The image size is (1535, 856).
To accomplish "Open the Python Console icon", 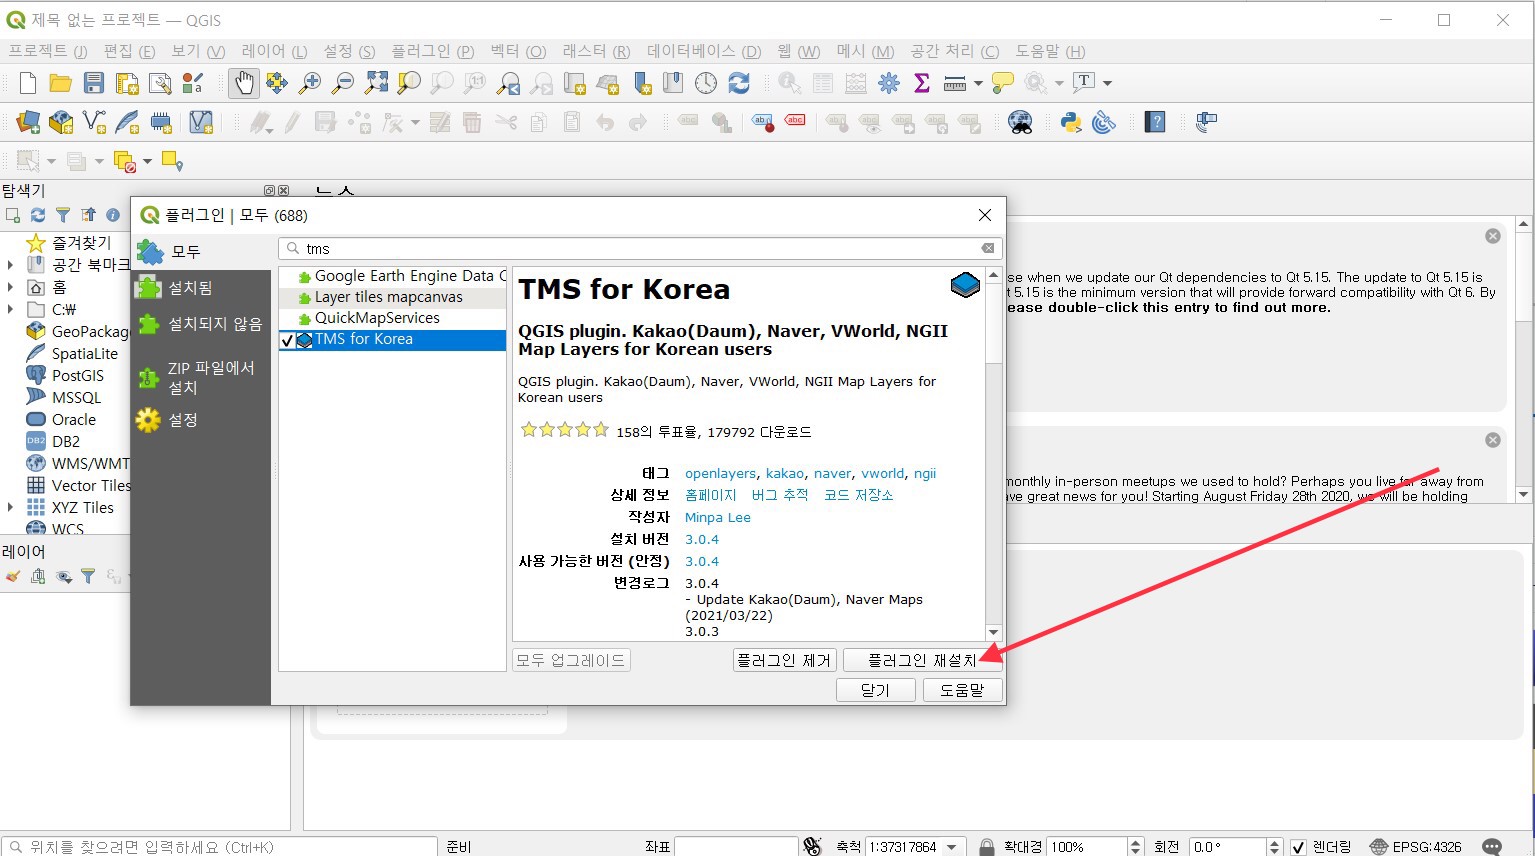I will tap(1071, 122).
